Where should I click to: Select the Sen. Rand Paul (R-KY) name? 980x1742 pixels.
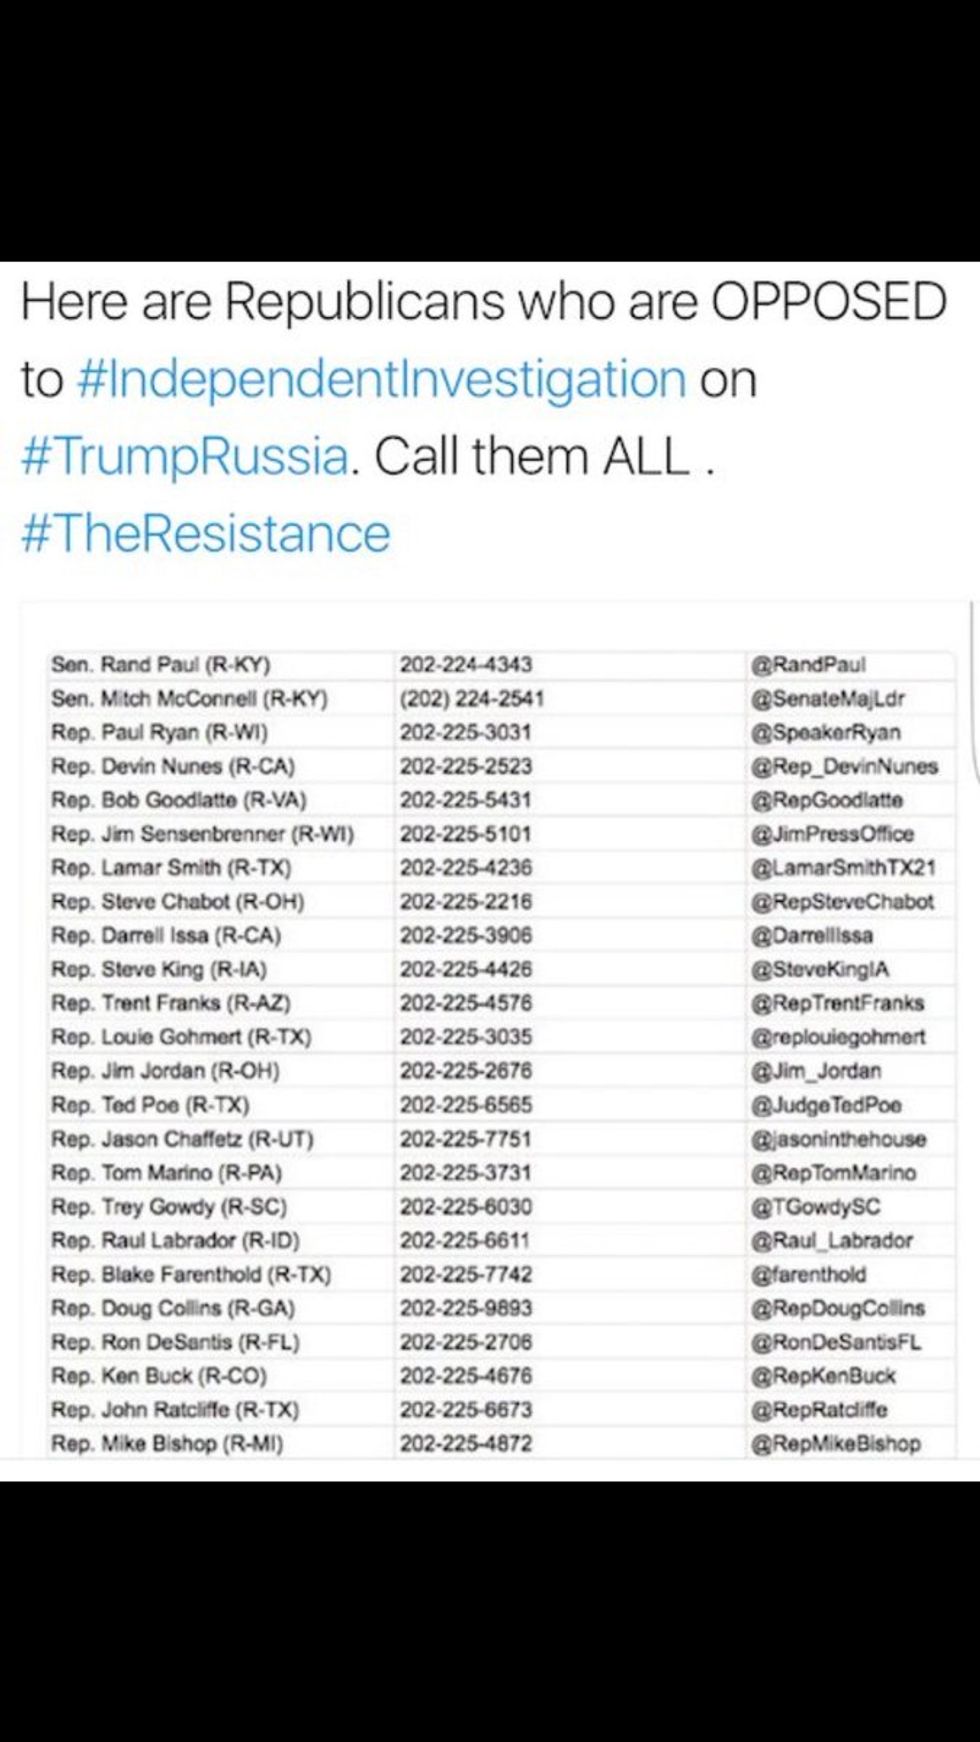click(x=161, y=664)
